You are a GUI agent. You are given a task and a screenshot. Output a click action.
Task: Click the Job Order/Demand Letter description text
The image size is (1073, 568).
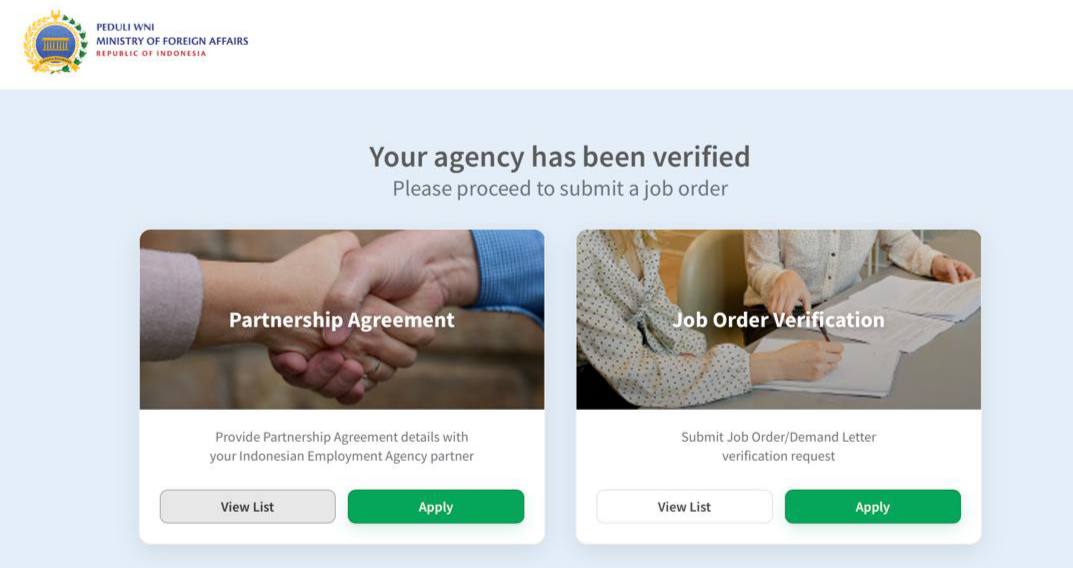pos(778,446)
